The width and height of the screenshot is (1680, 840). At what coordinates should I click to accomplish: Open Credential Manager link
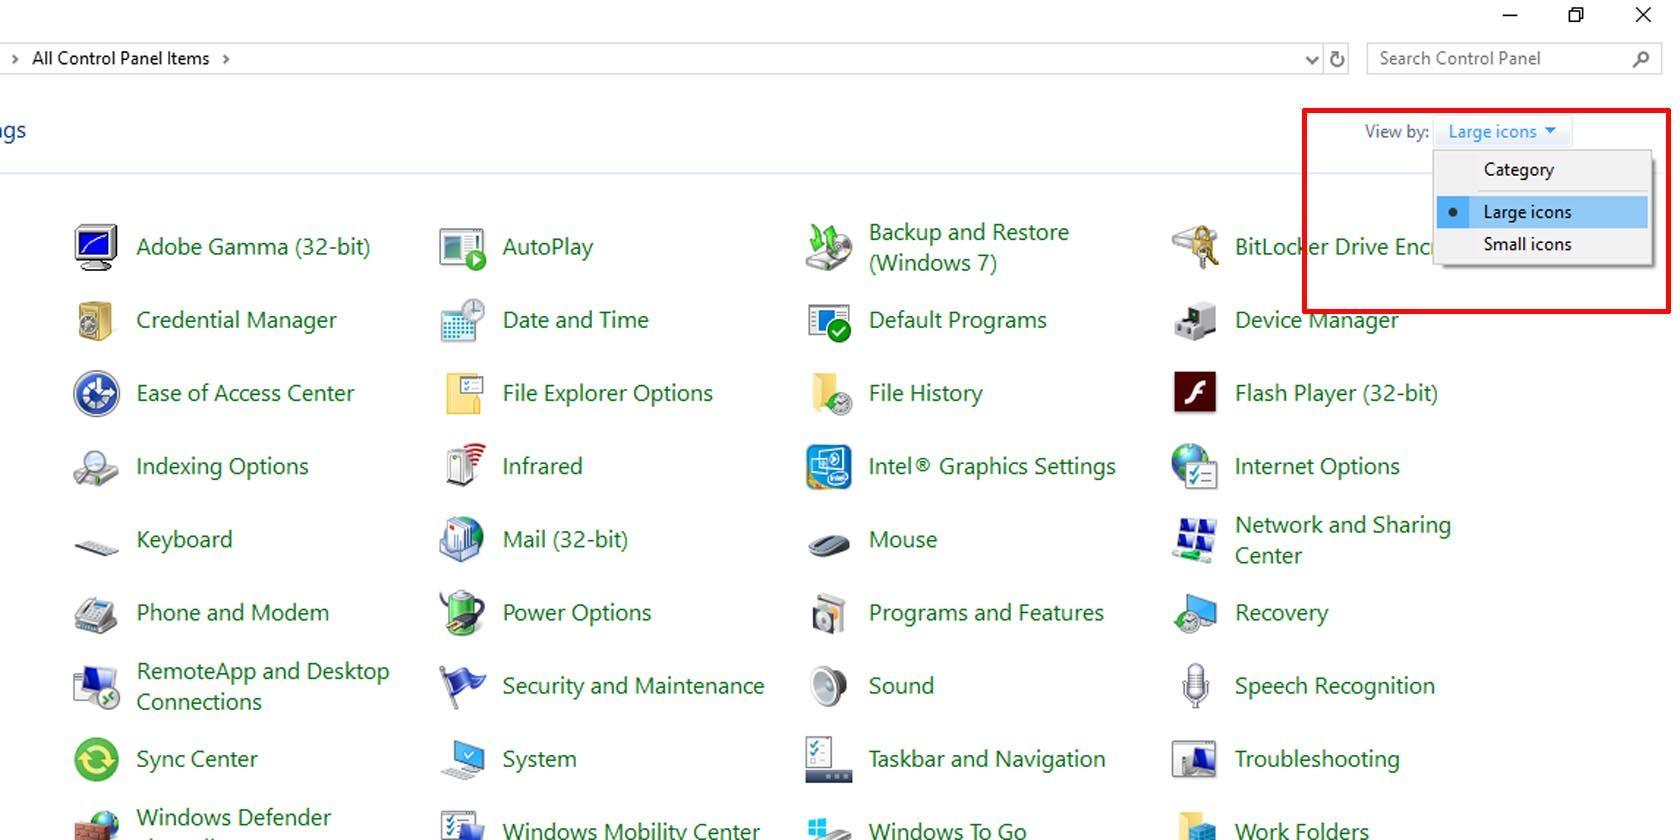tap(236, 320)
